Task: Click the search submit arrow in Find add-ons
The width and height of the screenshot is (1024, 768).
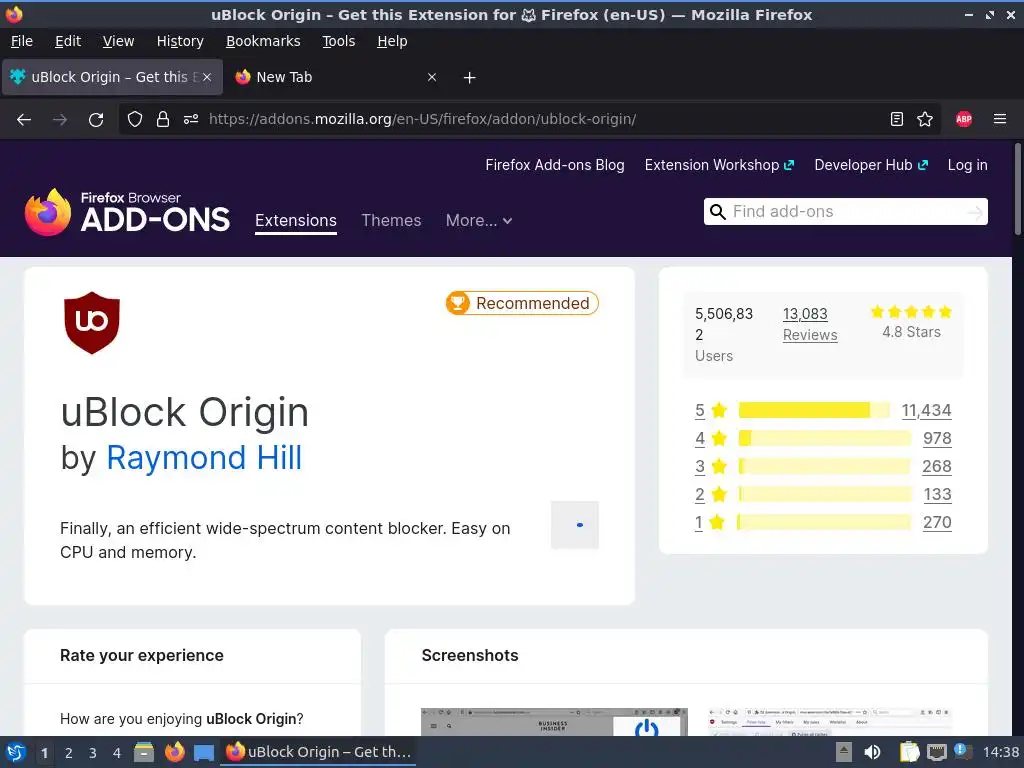Action: pos(975,212)
